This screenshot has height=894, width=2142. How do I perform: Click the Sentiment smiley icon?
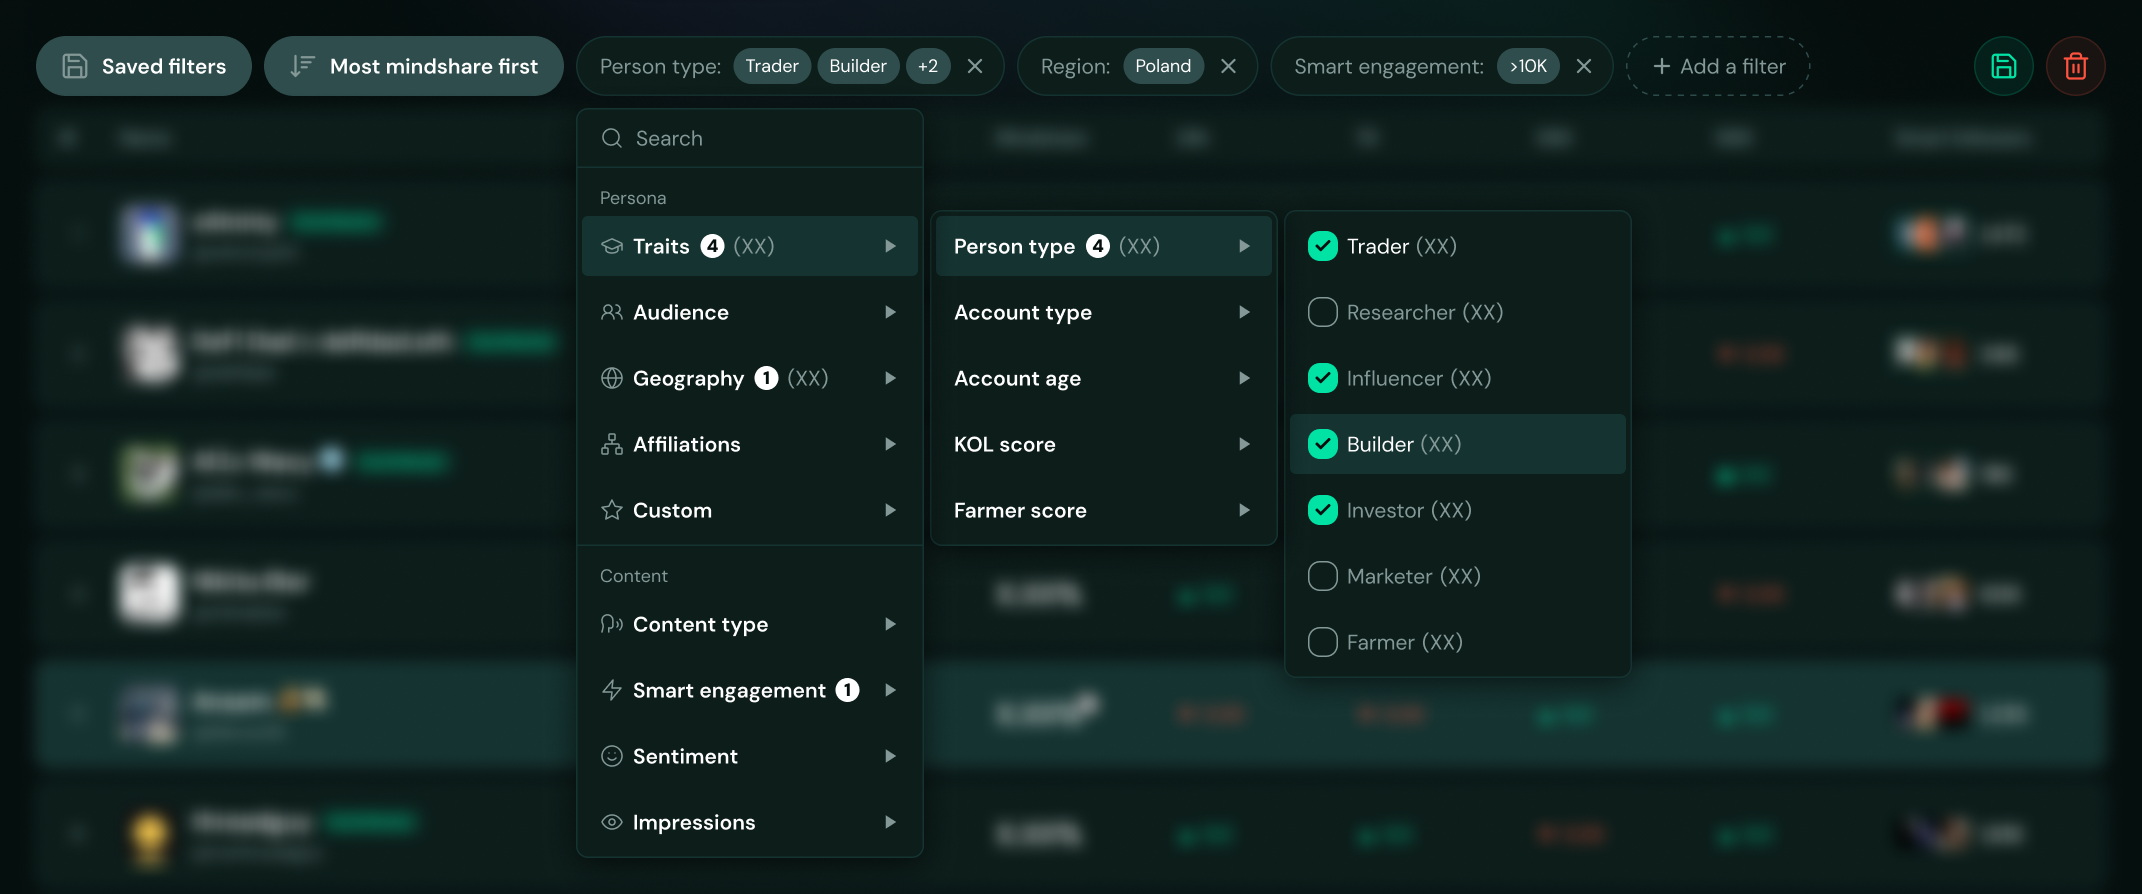pos(612,756)
